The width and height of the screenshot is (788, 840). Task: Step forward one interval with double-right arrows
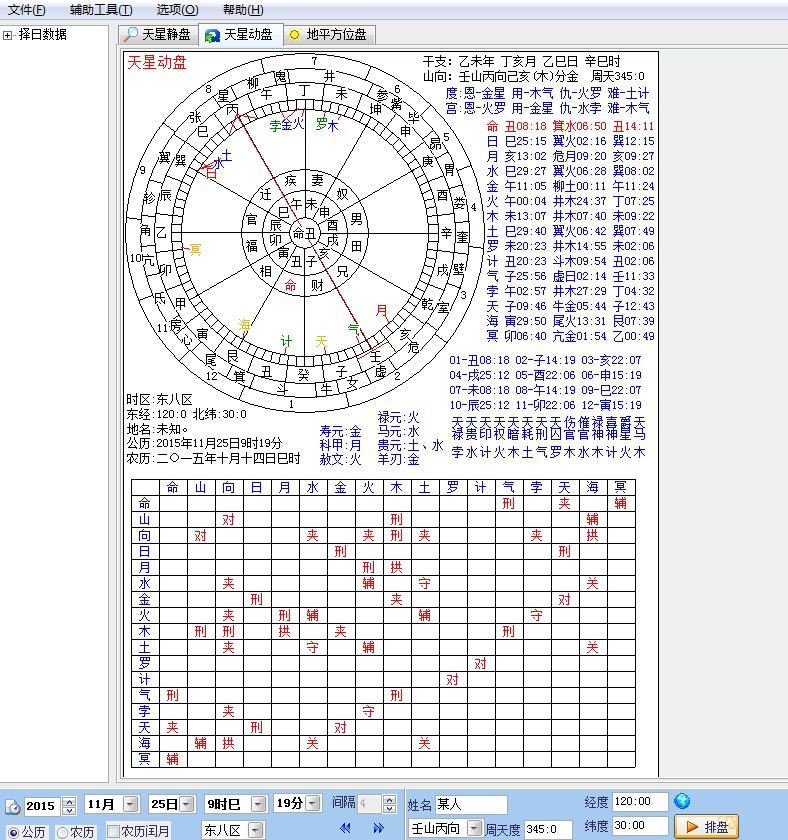(x=378, y=828)
